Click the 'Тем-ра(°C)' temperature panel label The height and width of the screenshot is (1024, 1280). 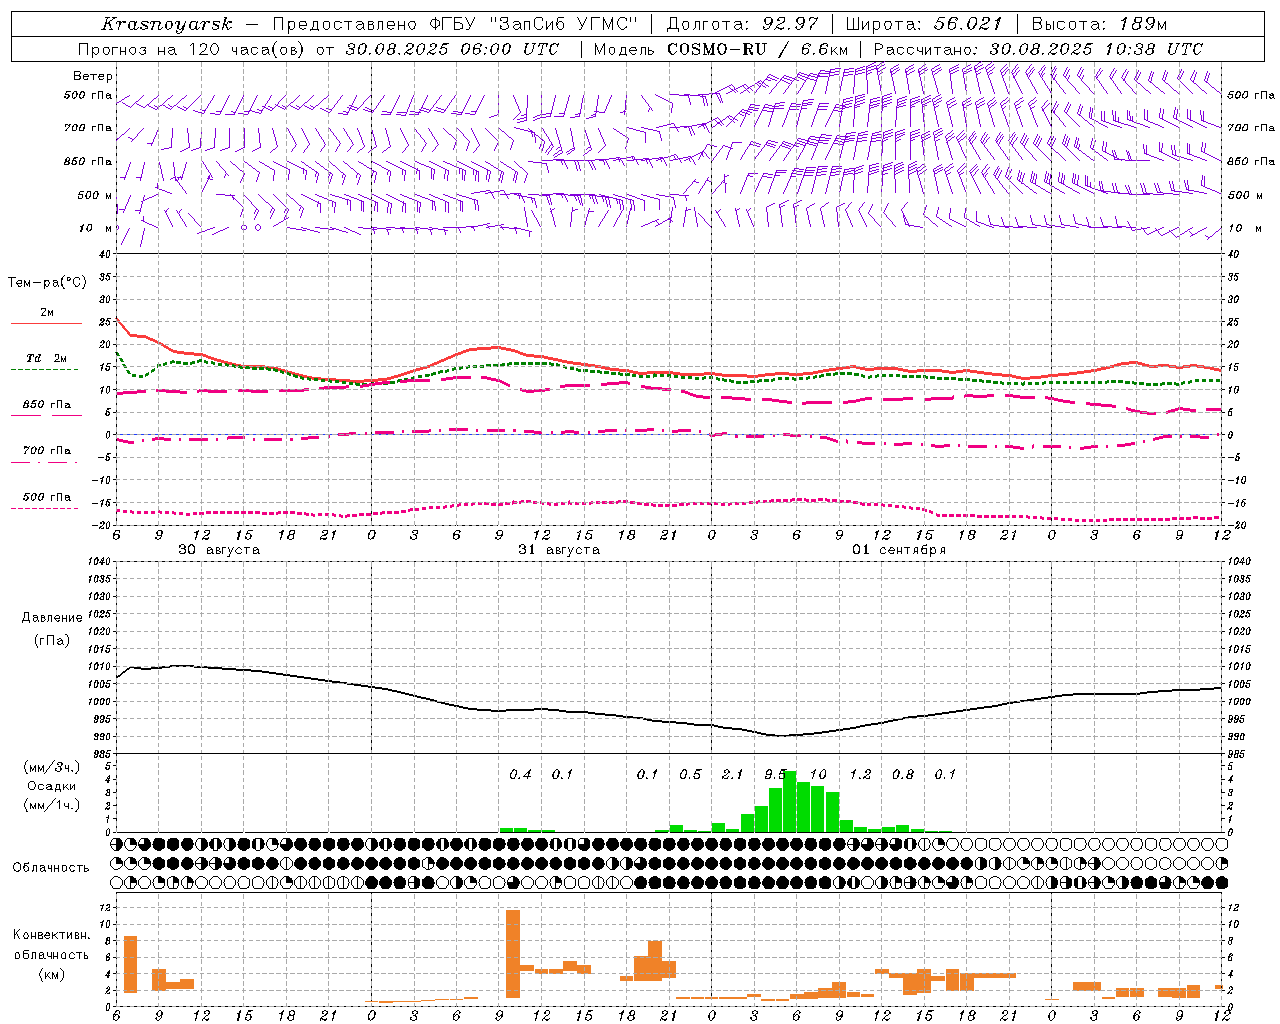tap(47, 283)
